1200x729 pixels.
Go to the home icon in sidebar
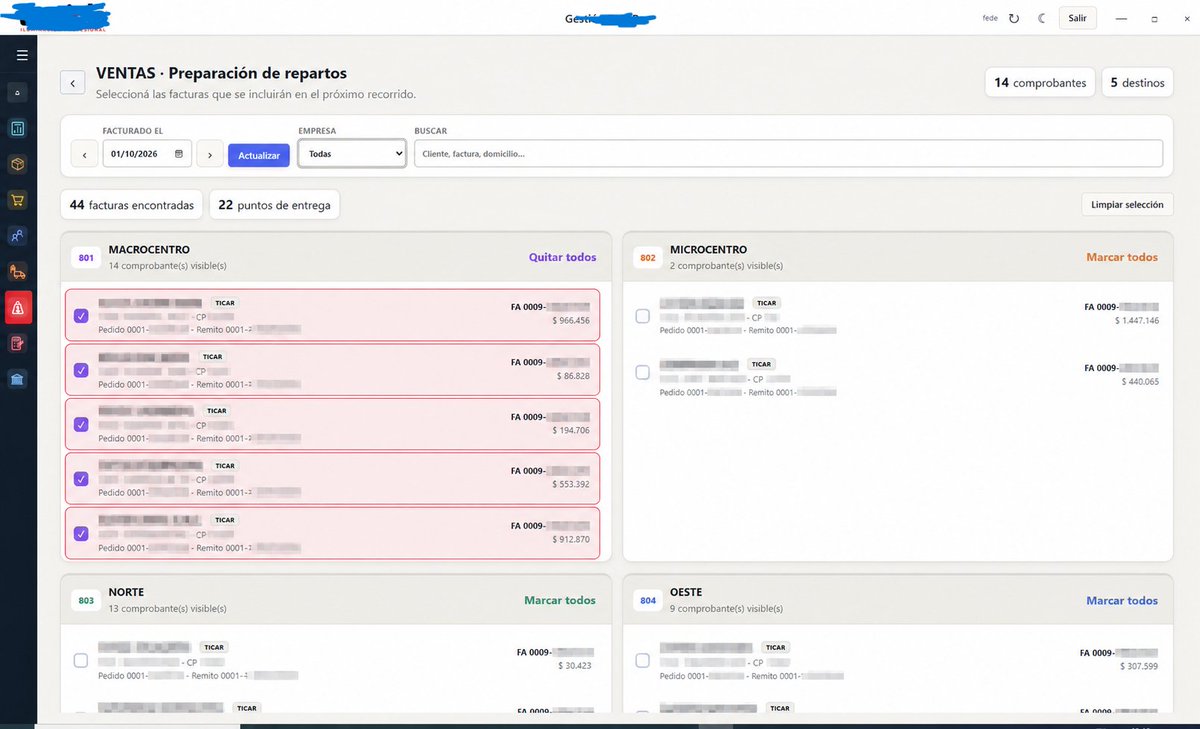coord(18,93)
